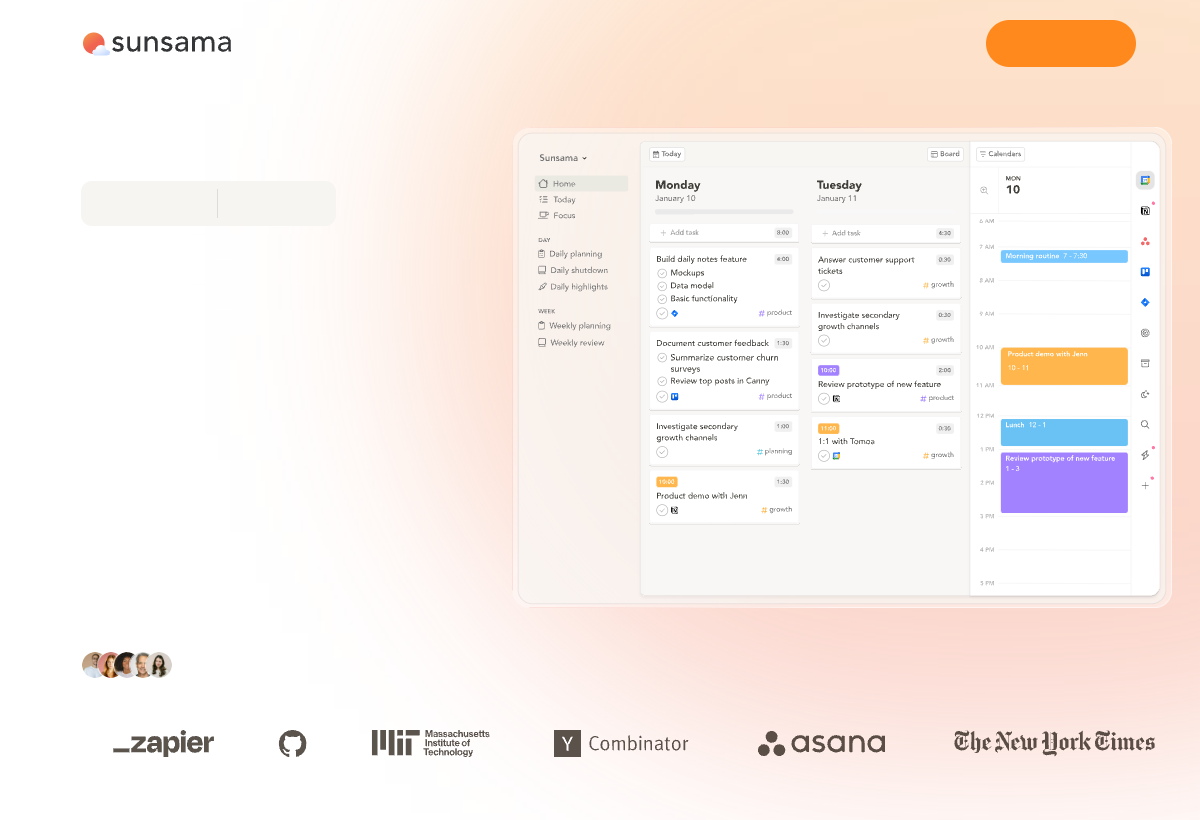Open the #planning channel tag

[x=775, y=452]
